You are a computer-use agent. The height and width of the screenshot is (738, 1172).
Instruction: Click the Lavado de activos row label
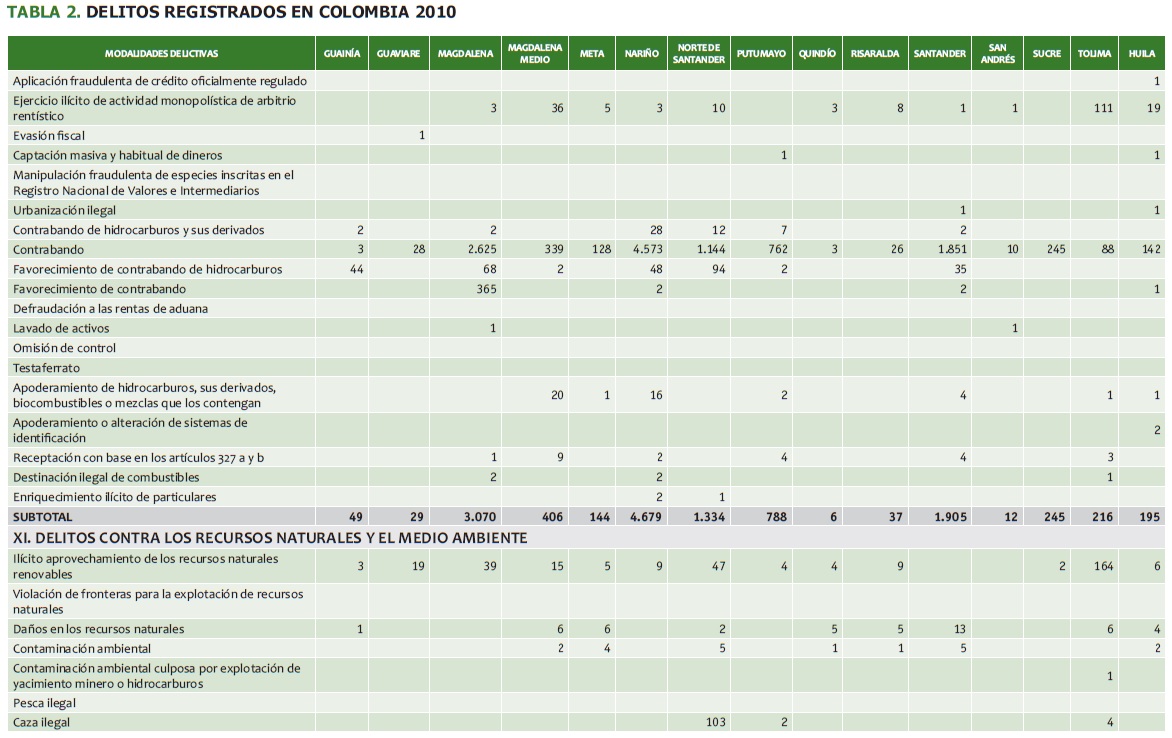point(61,328)
